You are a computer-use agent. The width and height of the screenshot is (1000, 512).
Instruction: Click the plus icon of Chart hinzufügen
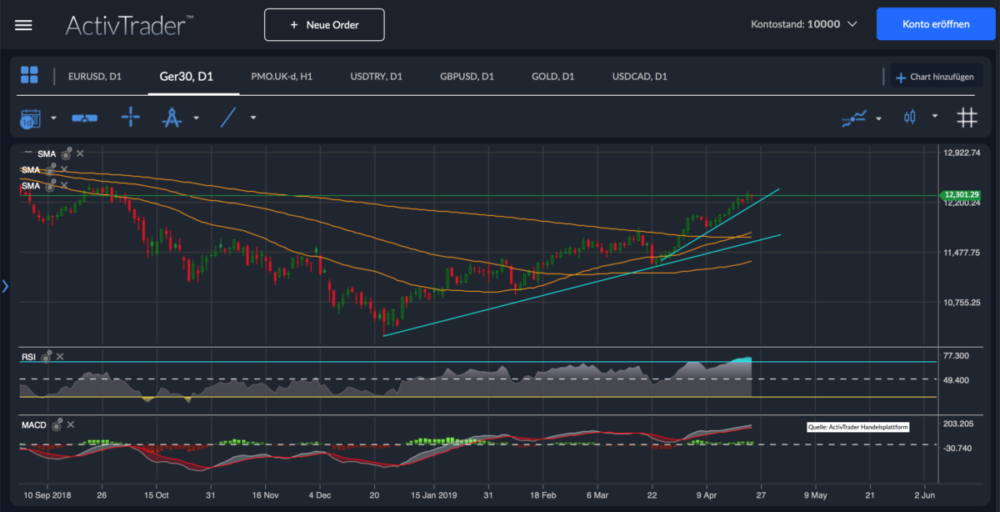pyautogui.click(x=901, y=78)
